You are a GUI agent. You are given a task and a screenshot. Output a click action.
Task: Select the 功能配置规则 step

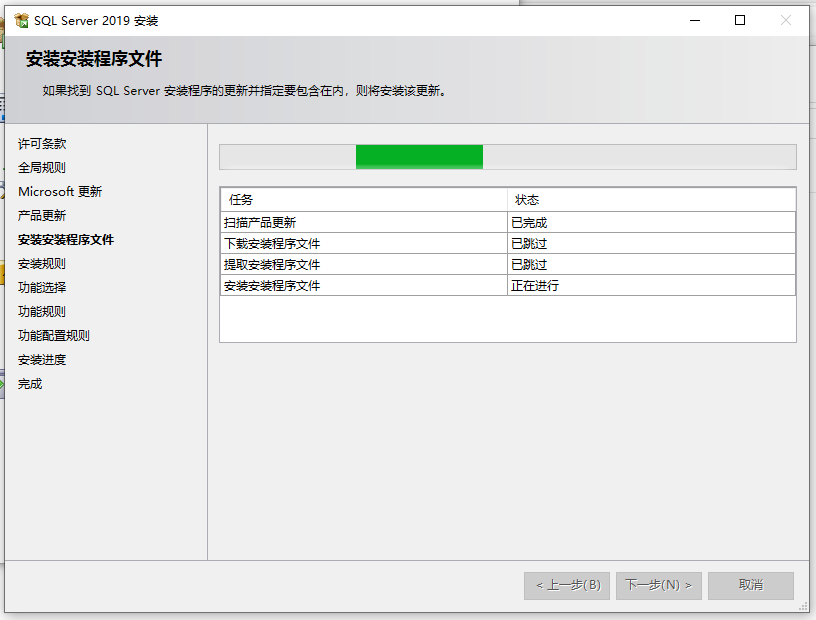tap(54, 336)
